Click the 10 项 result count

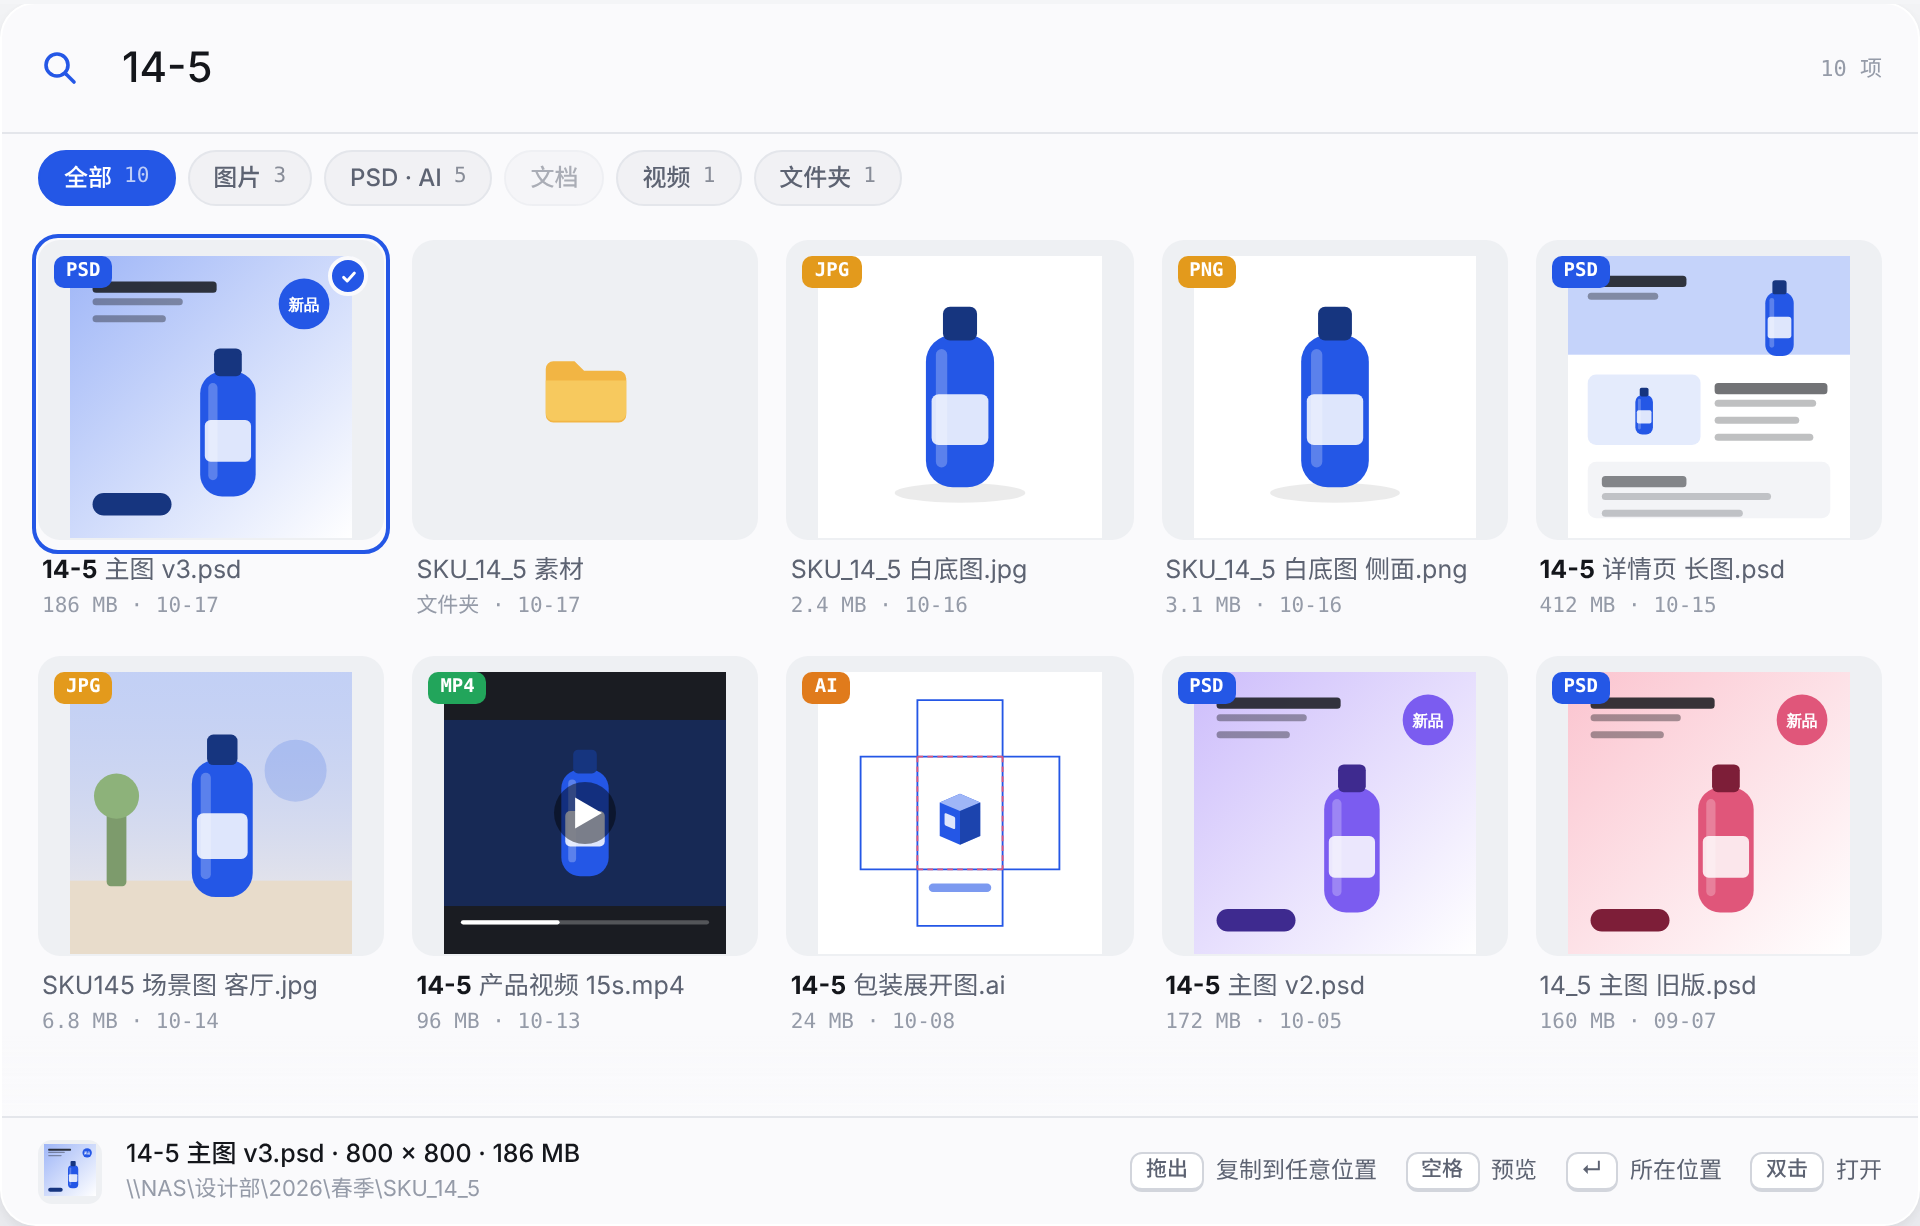click(1851, 68)
